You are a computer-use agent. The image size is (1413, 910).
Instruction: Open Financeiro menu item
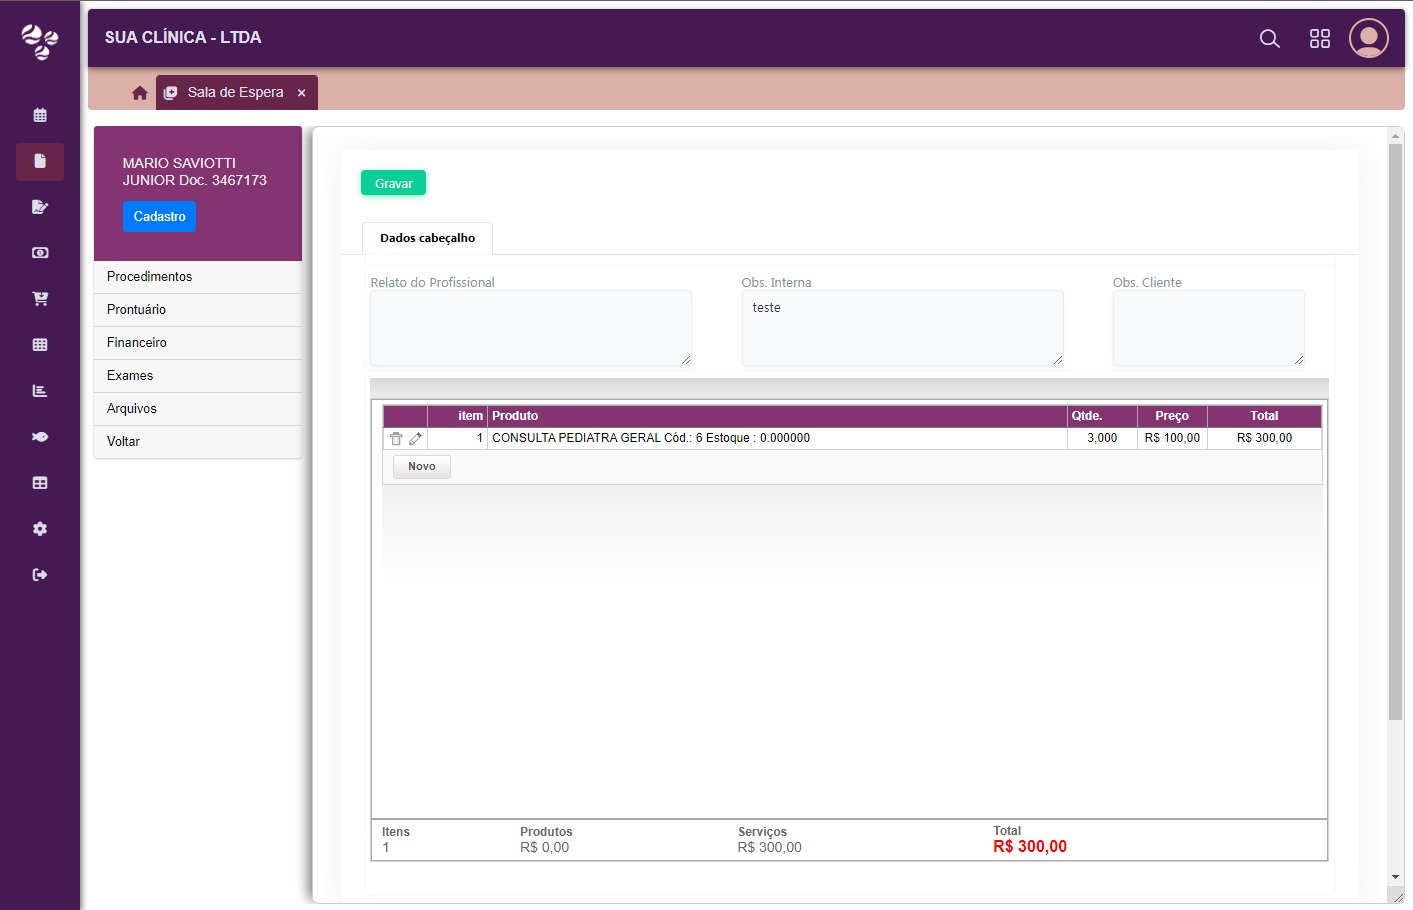click(198, 343)
